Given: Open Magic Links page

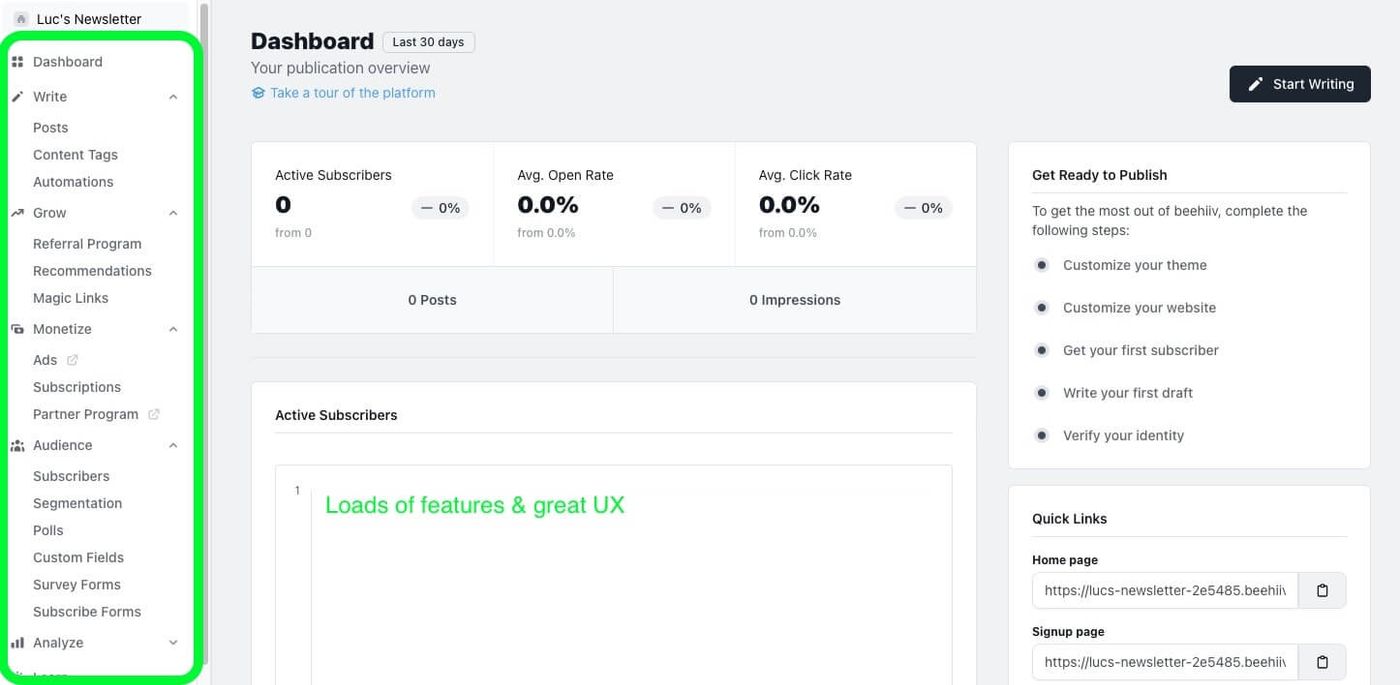Looking at the screenshot, I should (x=70, y=298).
